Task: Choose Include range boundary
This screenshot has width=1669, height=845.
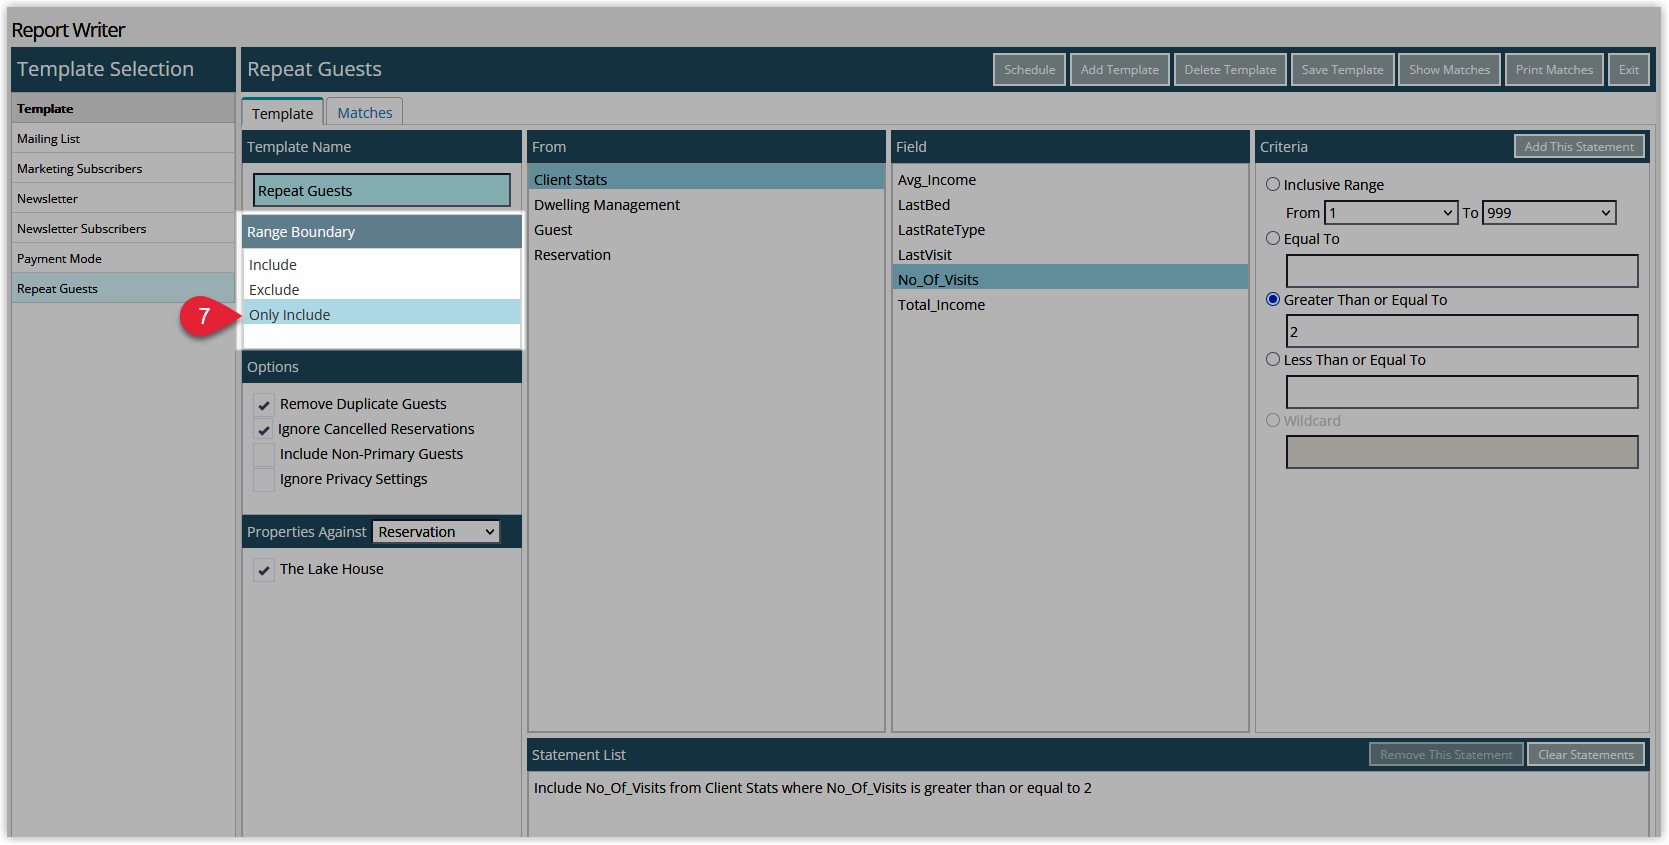Action: (382, 265)
